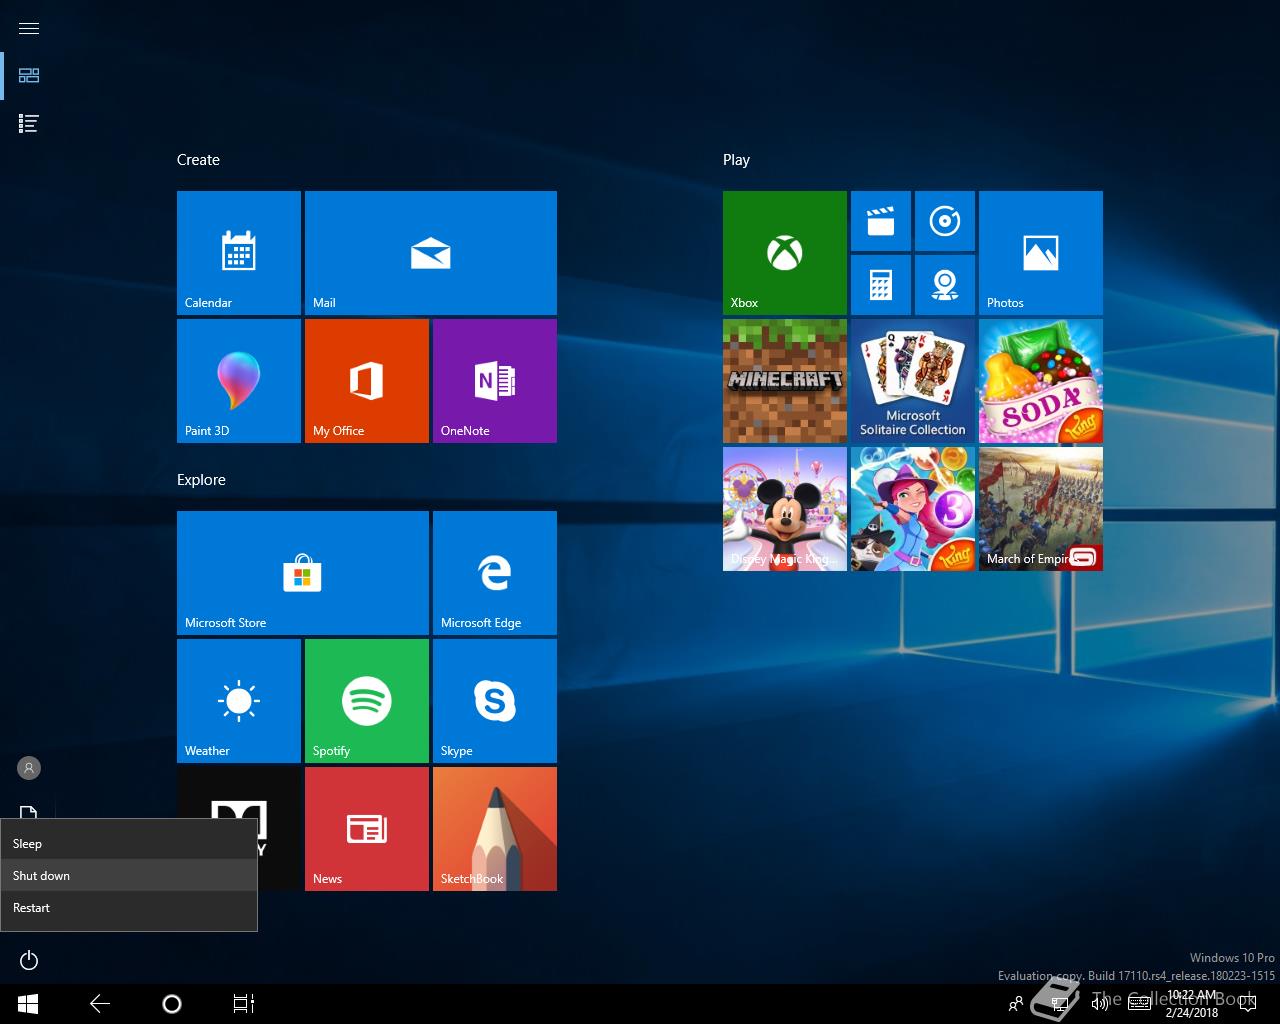Expand the Start hamburger menu
This screenshot has width=1280, height=1024.
click(x=29, y=28)
